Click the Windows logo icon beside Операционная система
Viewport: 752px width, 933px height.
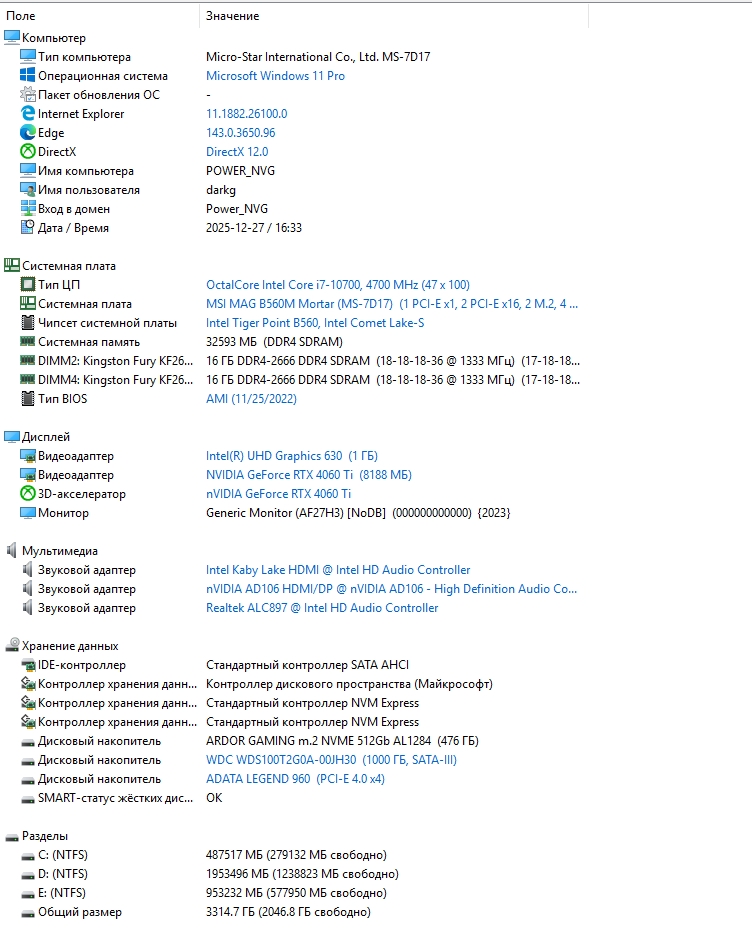tap(27, 76)
